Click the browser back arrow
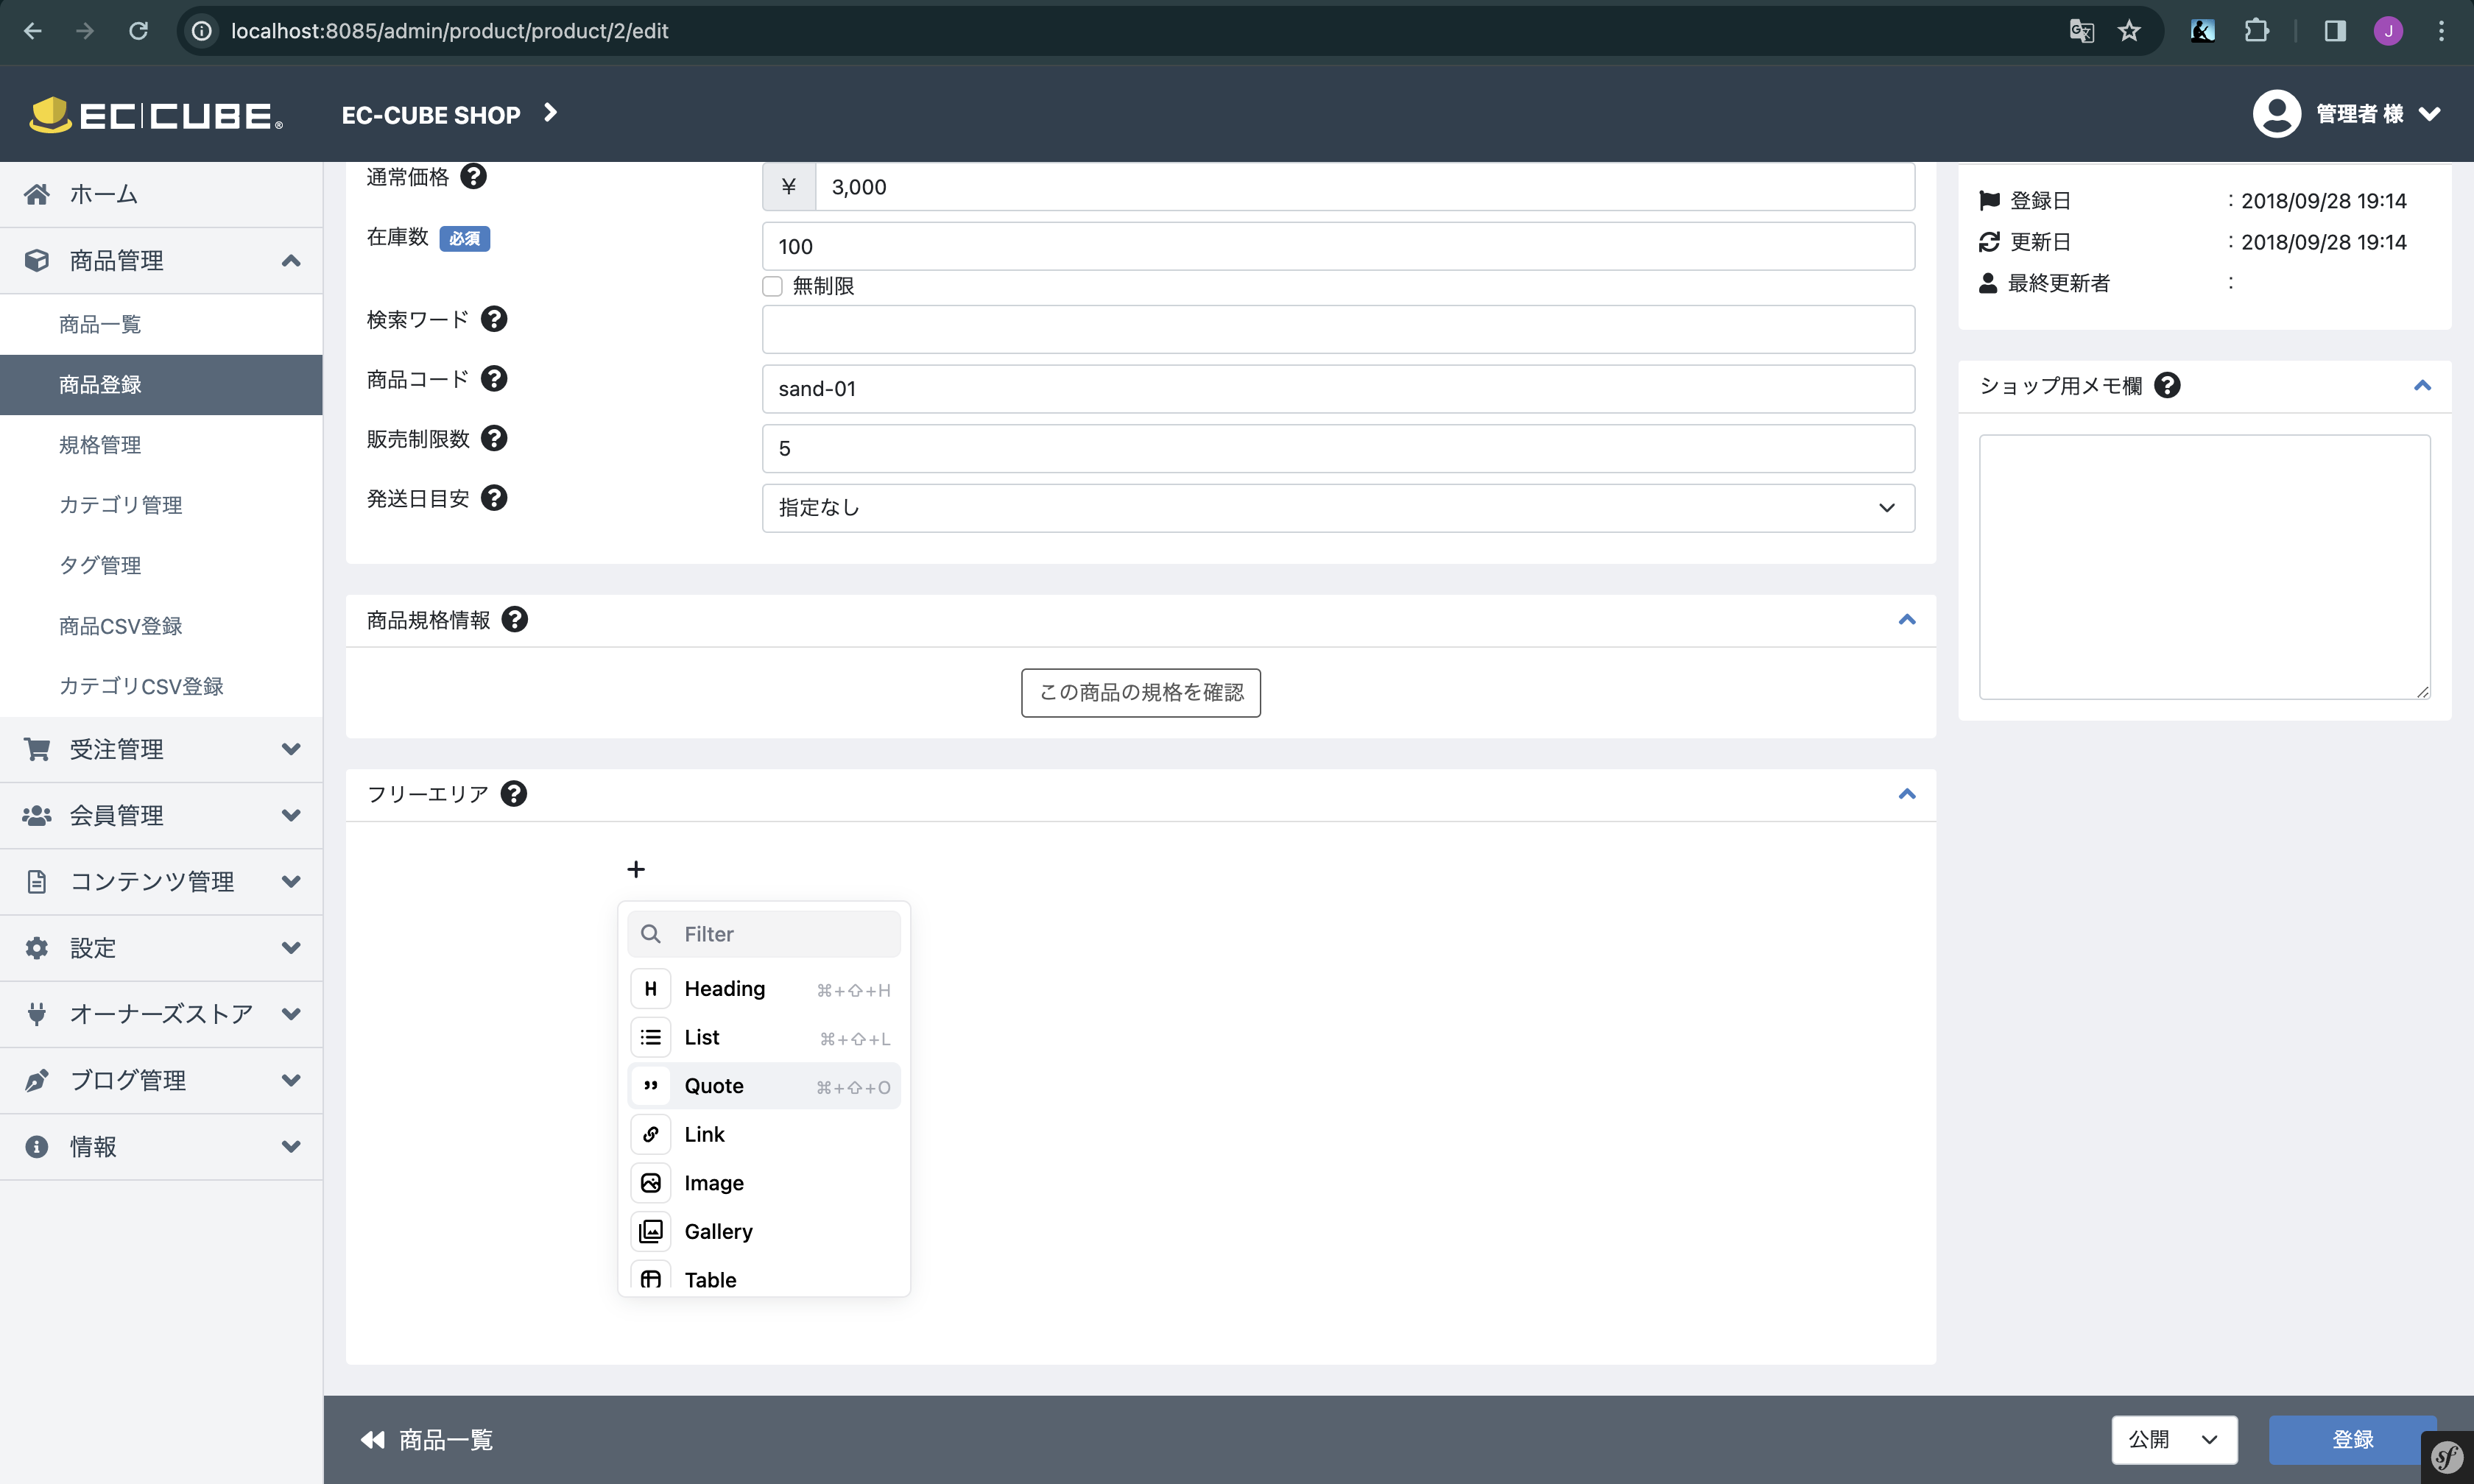2474x1484 pixels. pos(33,31)
